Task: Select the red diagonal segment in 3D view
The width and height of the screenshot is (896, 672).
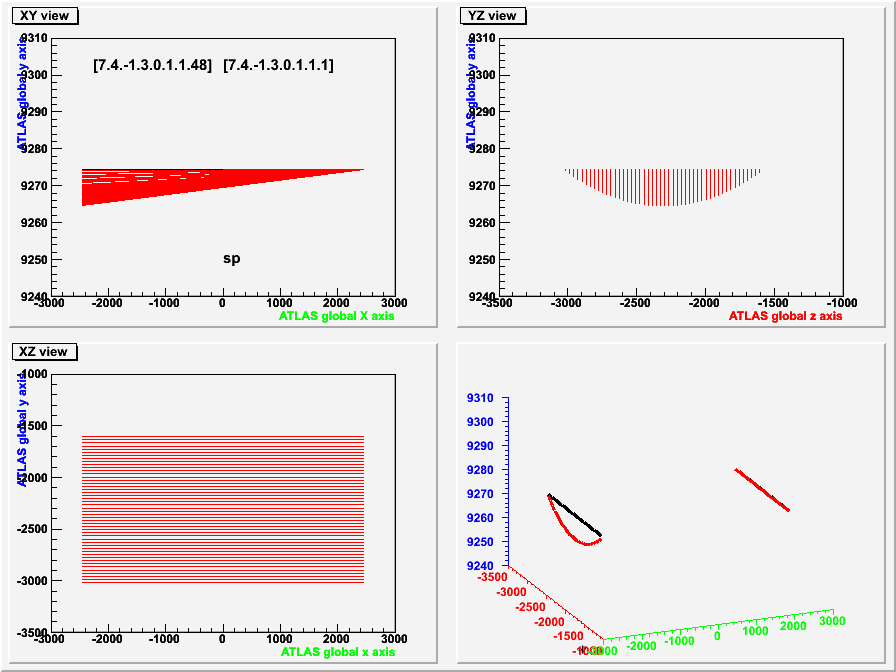Action: [762, 489]
